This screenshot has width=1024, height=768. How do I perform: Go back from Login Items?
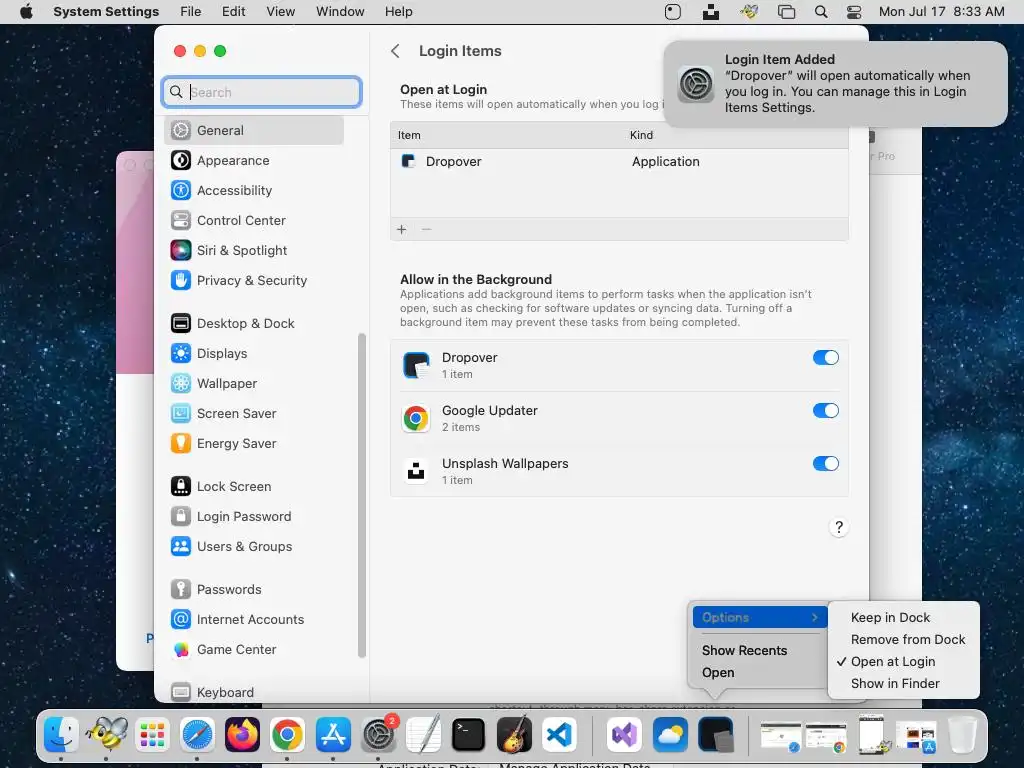pos(395,51)
